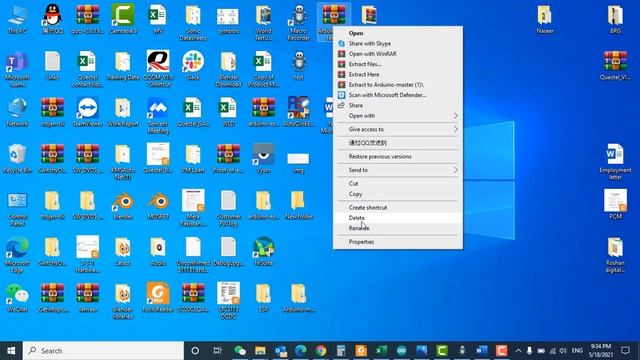Select the PCM document icon

click(x=615, y=204)
